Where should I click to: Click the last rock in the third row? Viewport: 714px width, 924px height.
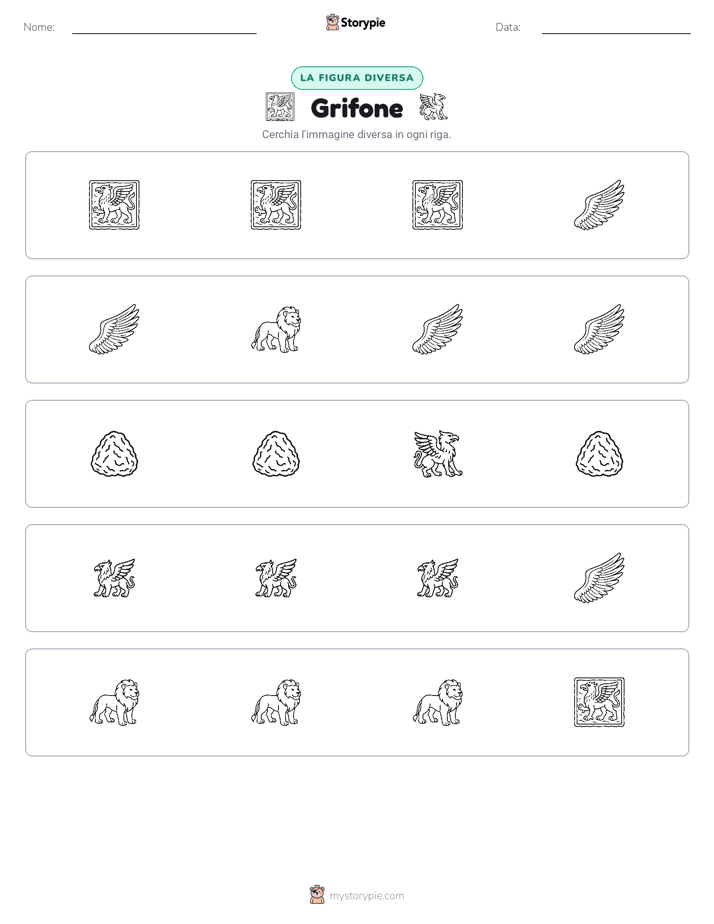pos(599,454)
